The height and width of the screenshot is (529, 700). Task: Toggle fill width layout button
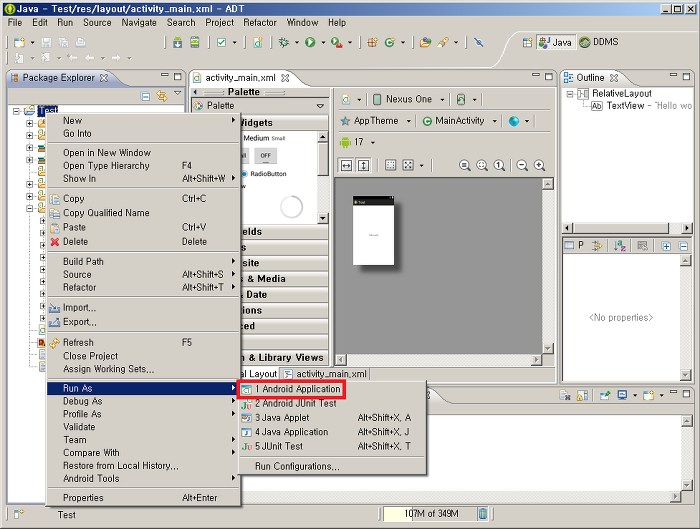pos(346,166)
